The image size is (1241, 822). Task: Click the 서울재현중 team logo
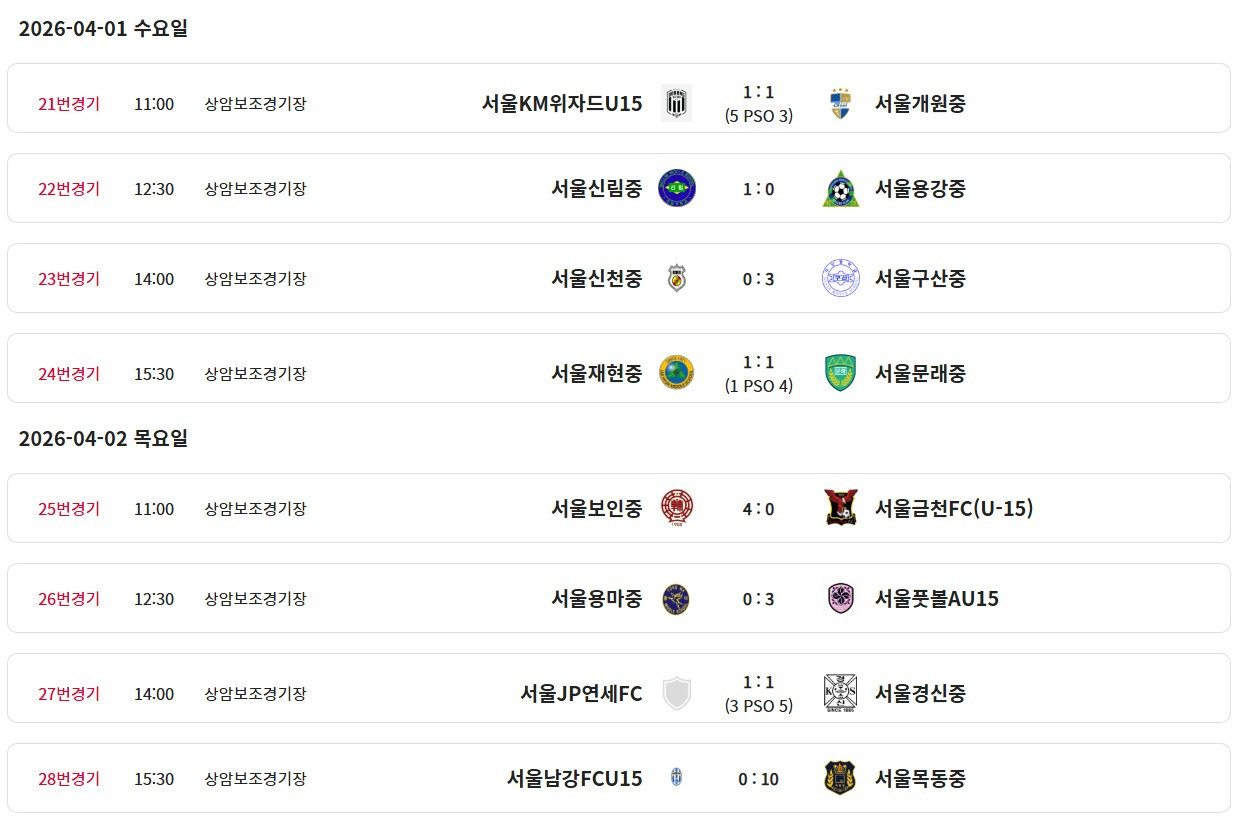pos(677,373)
